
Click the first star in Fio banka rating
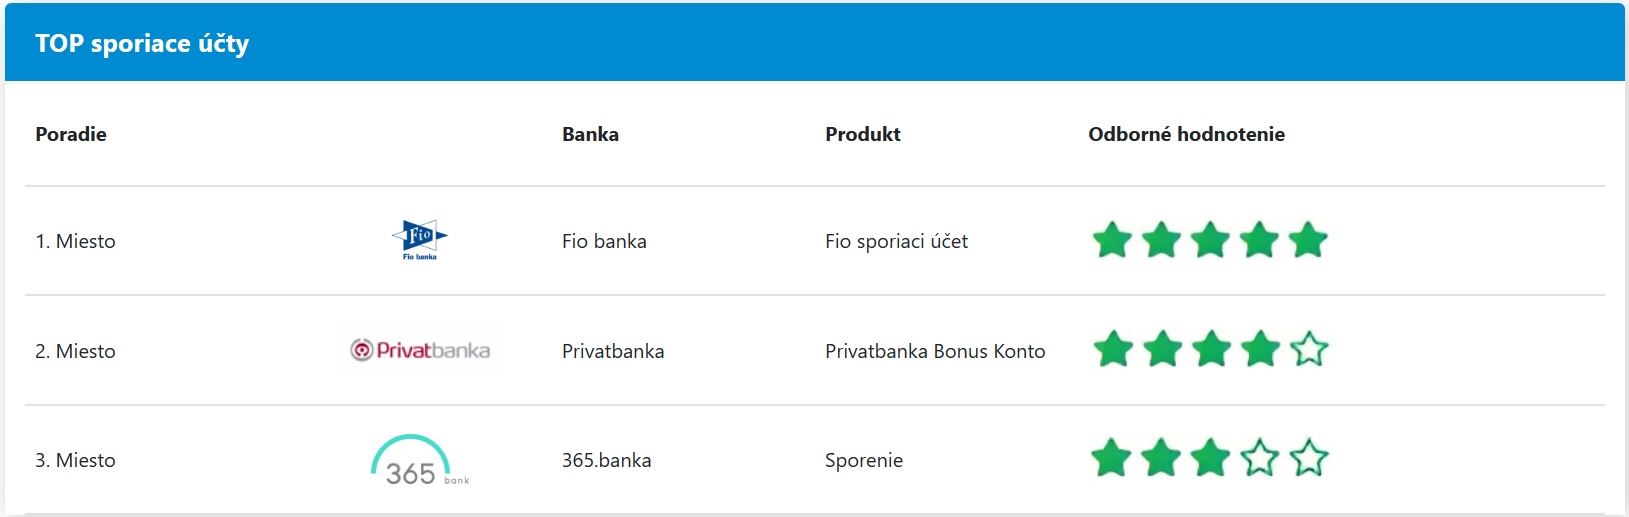[1112, 240]
